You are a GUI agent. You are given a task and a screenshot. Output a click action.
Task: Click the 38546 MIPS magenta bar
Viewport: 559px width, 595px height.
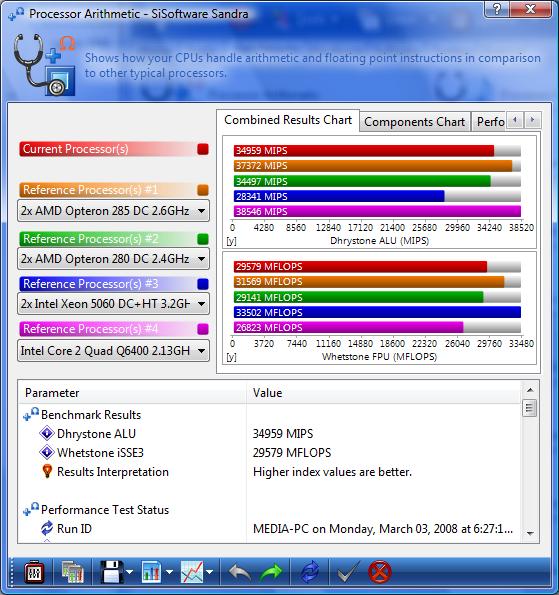377,211
